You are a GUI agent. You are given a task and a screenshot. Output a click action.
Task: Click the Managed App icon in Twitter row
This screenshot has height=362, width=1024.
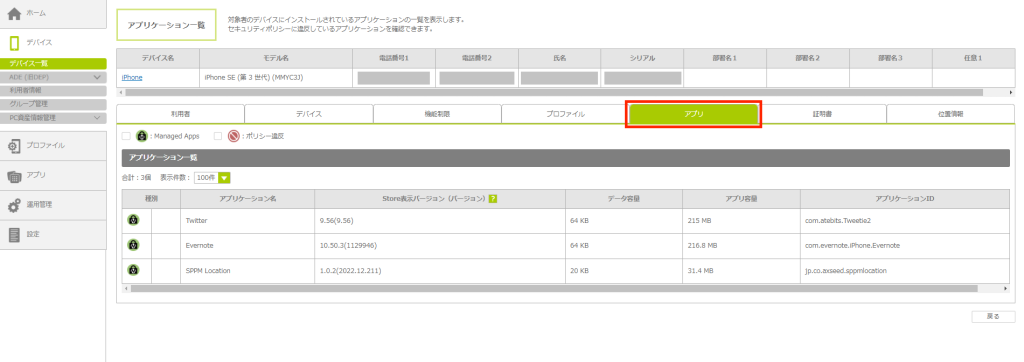pyautogui.click(x=133, y=220)
